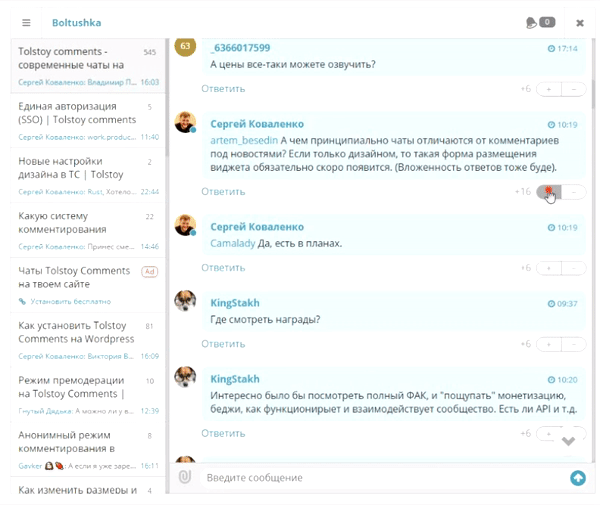Click the 17:14 timestamp
The width and height of the screenshot is (600, 505).
click(x=562, y=49)
